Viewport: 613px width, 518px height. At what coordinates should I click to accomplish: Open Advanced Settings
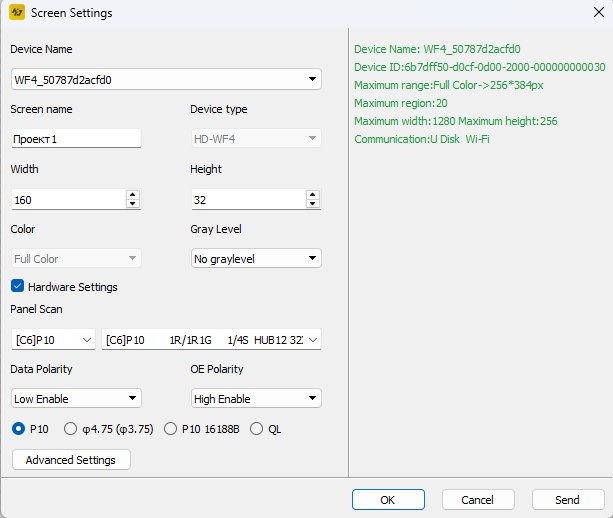(71, 460)
